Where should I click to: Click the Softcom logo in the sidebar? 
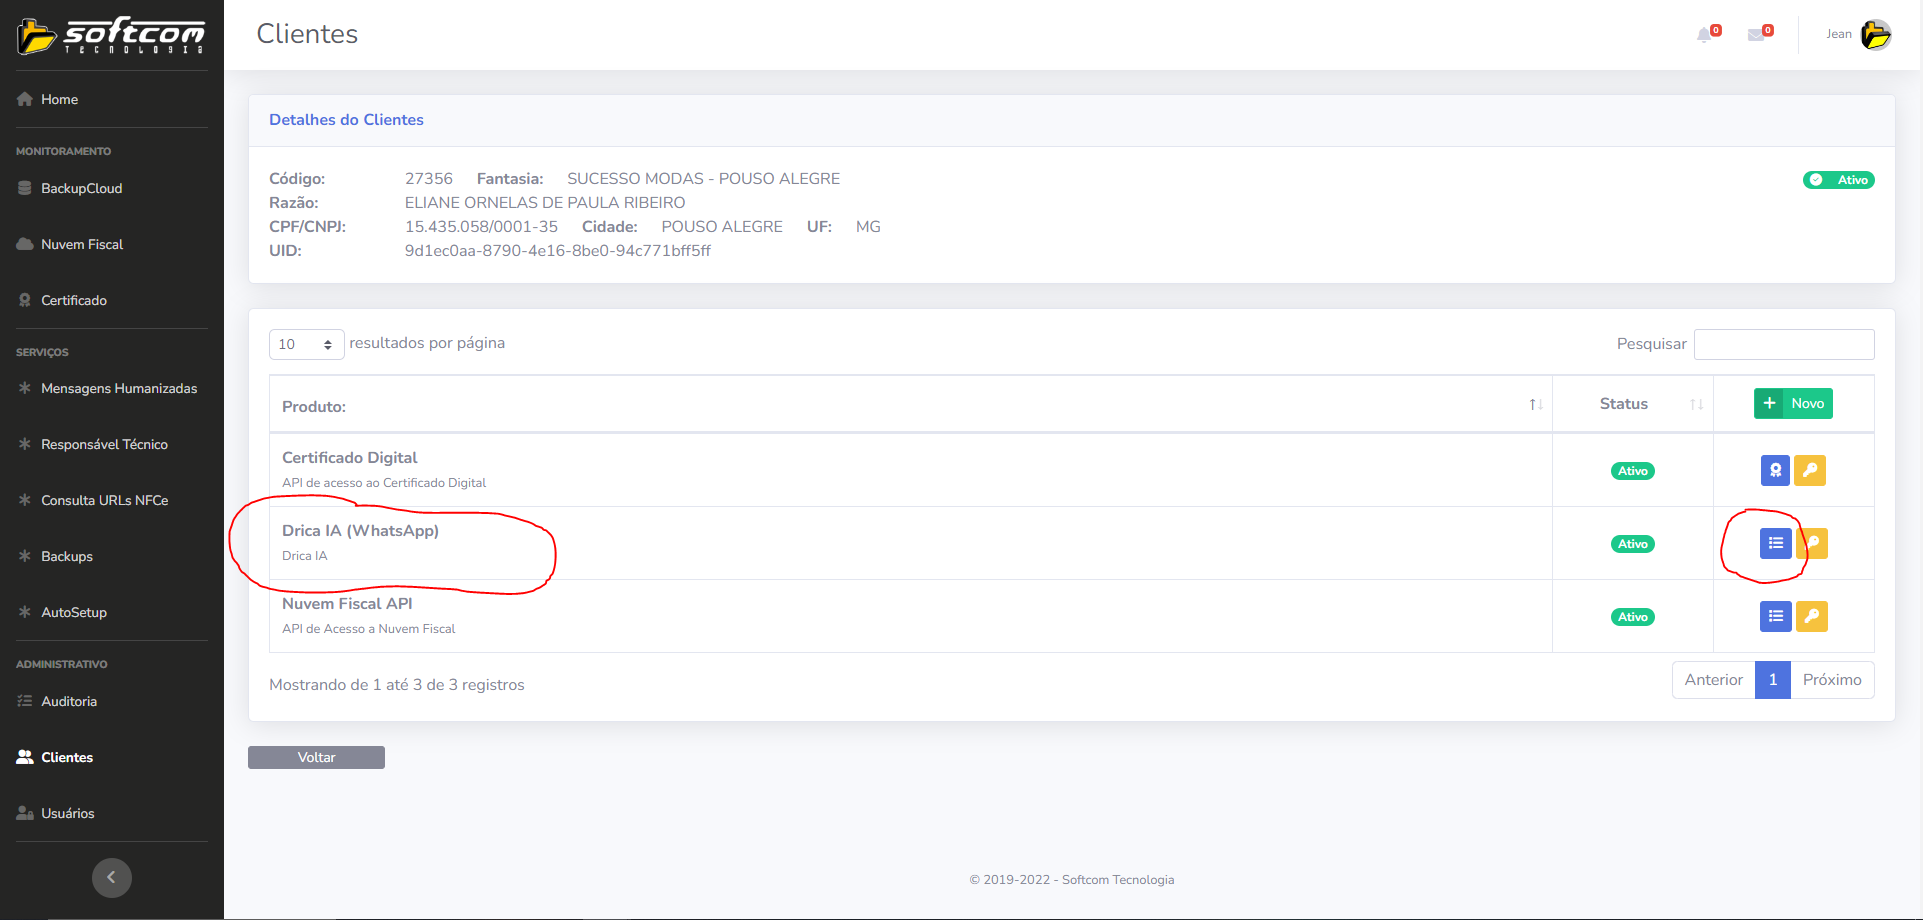click(111, 35)
